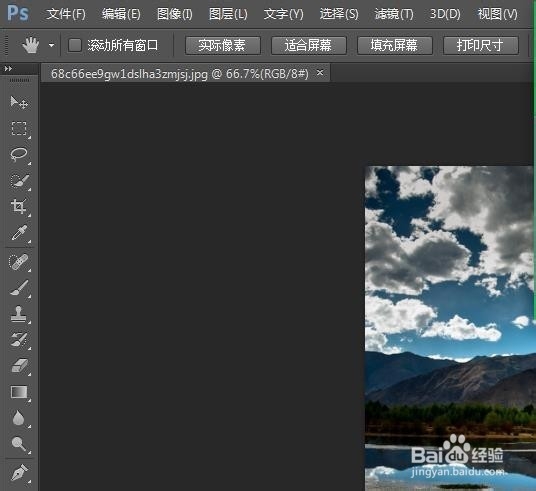The height and width of the screenshot is (491, 536).
Task: Select the History Brush tool
Action: 19,340
